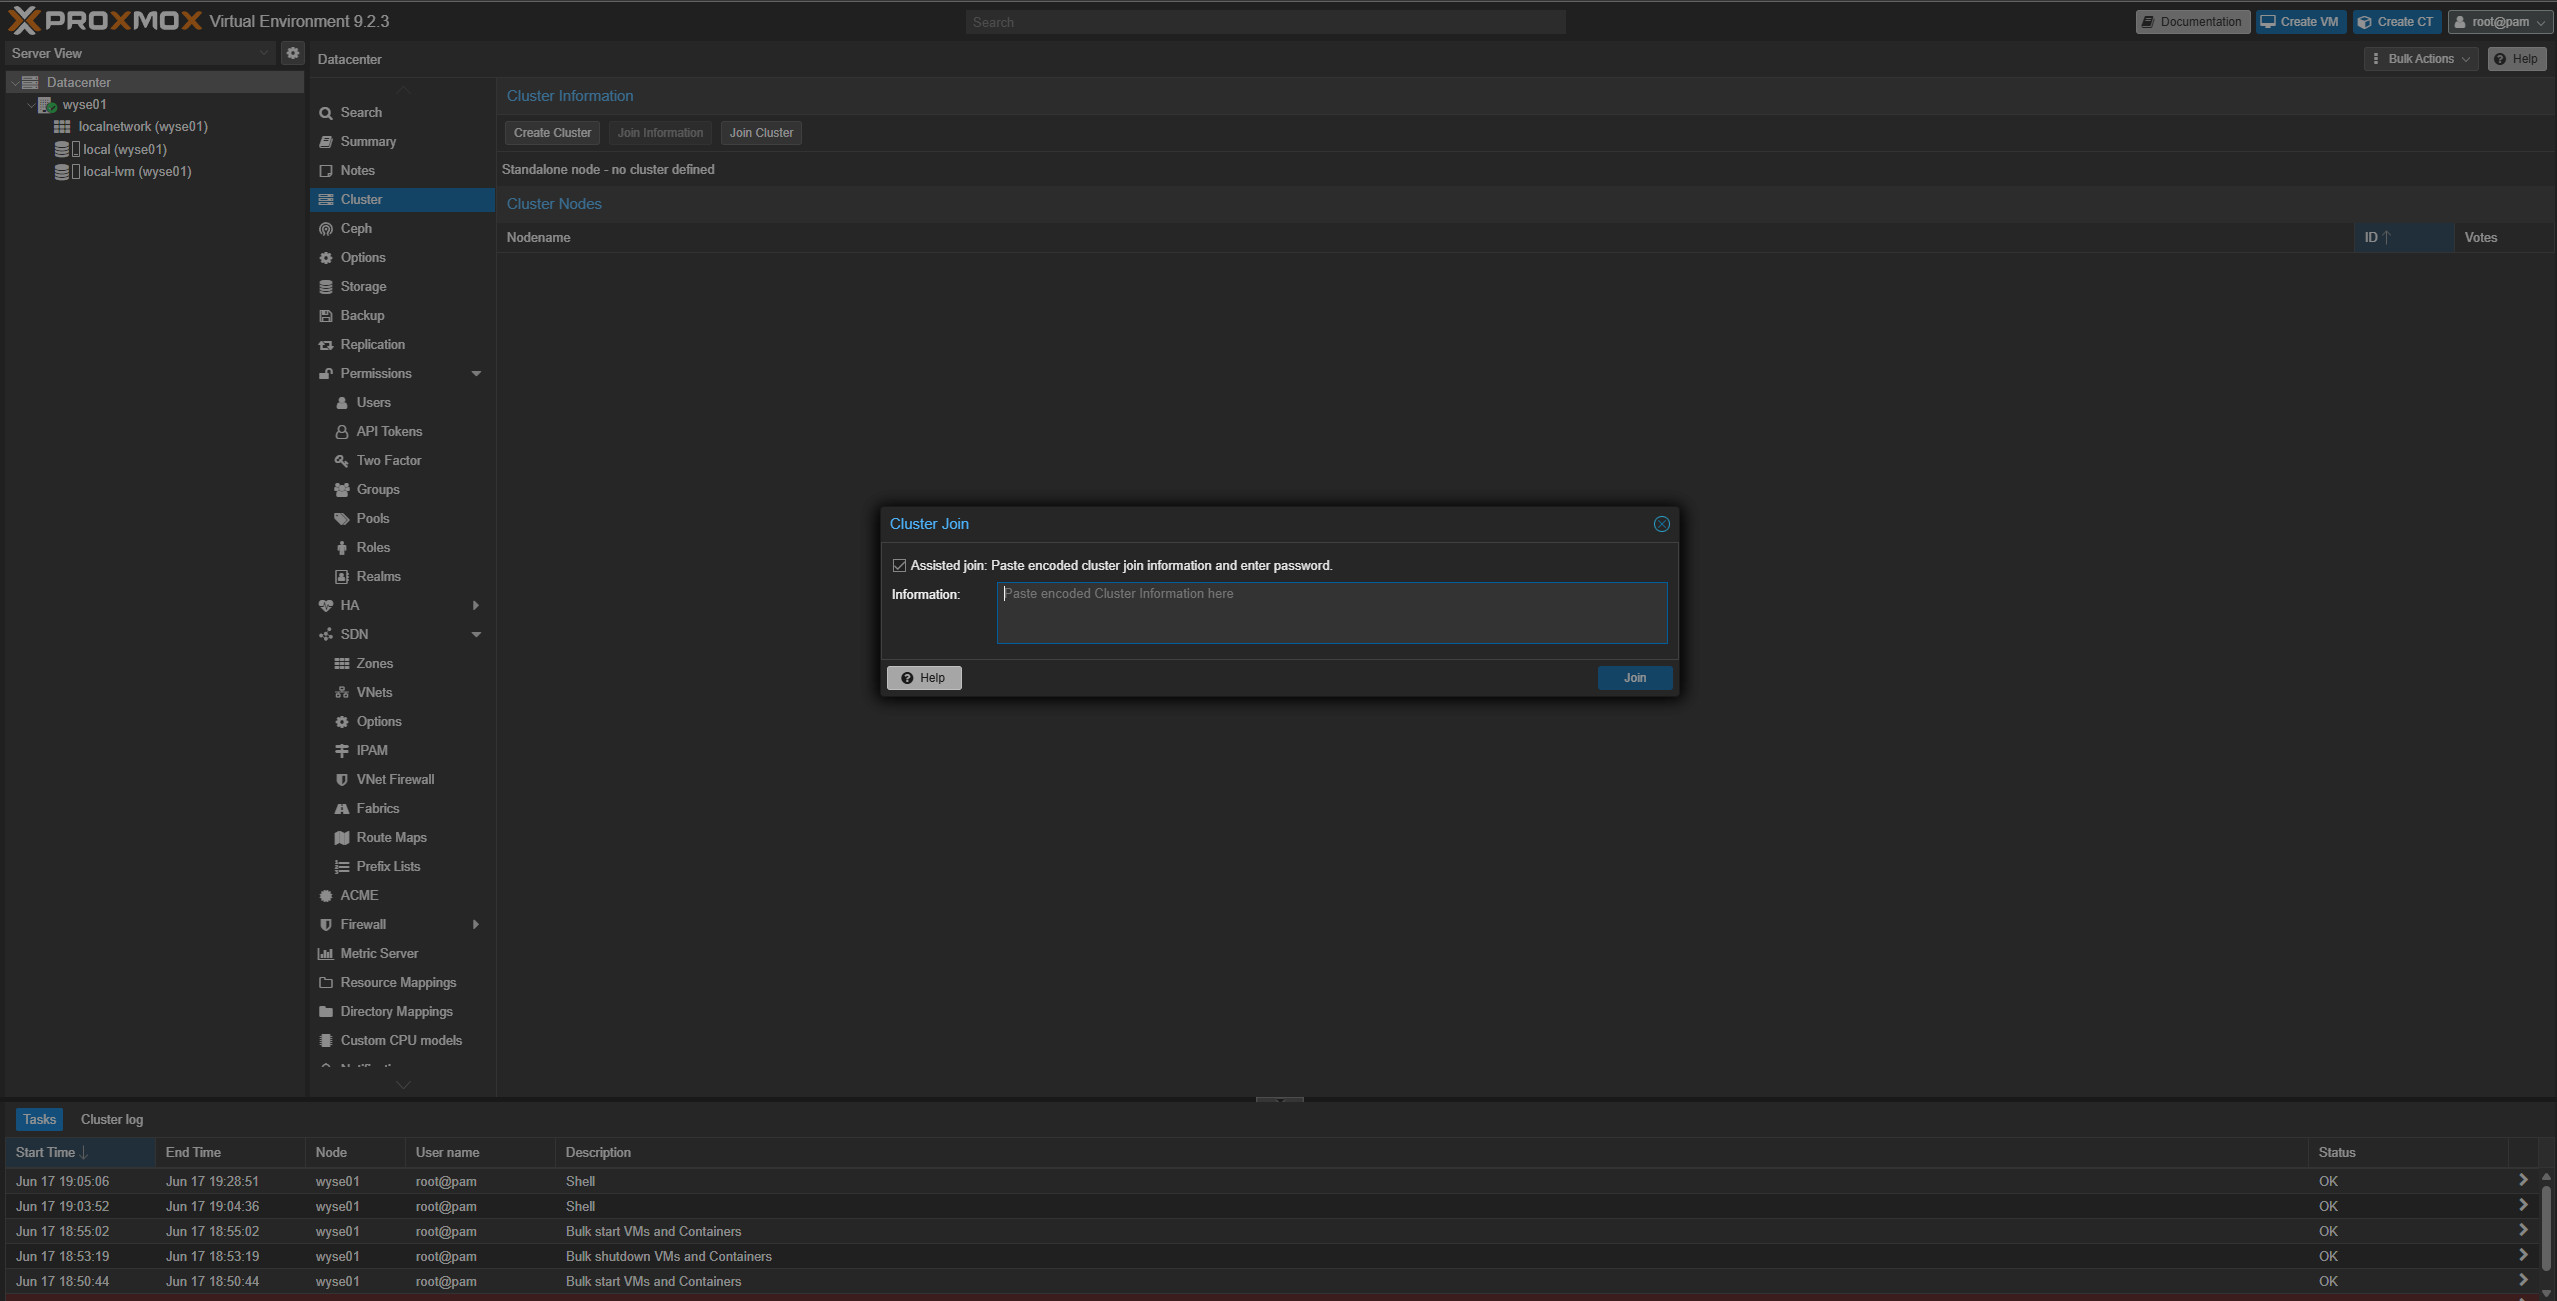Click the Join button in dialog
Image resolution: width=2557 pixels, height=1301 pixels.
(x=1634, y=678)
